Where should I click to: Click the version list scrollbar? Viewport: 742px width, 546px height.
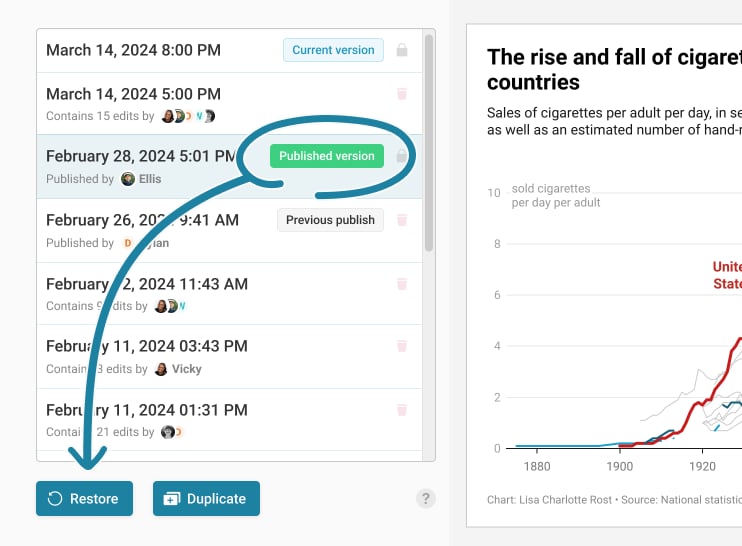[429, 140]
